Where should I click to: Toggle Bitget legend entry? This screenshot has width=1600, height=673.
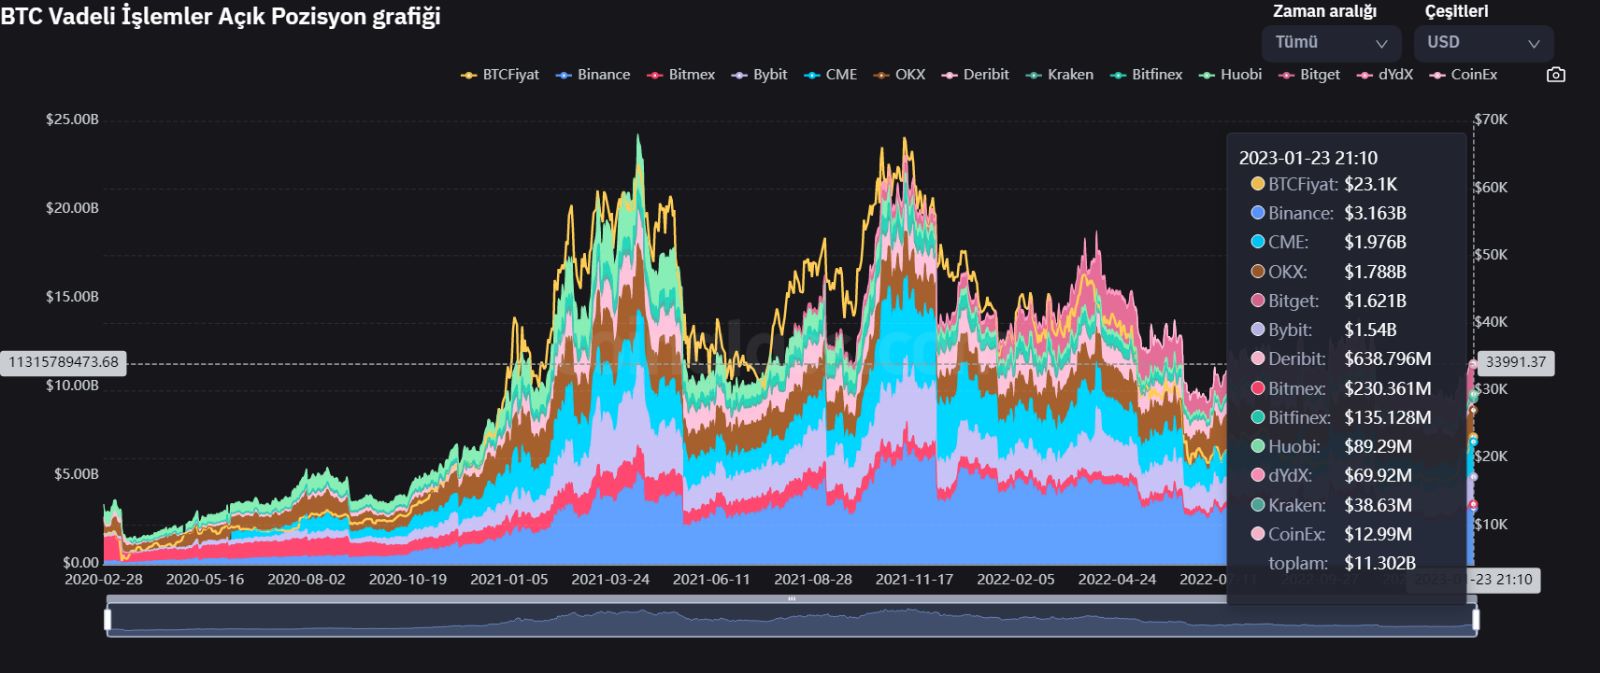click(1309, 75)
